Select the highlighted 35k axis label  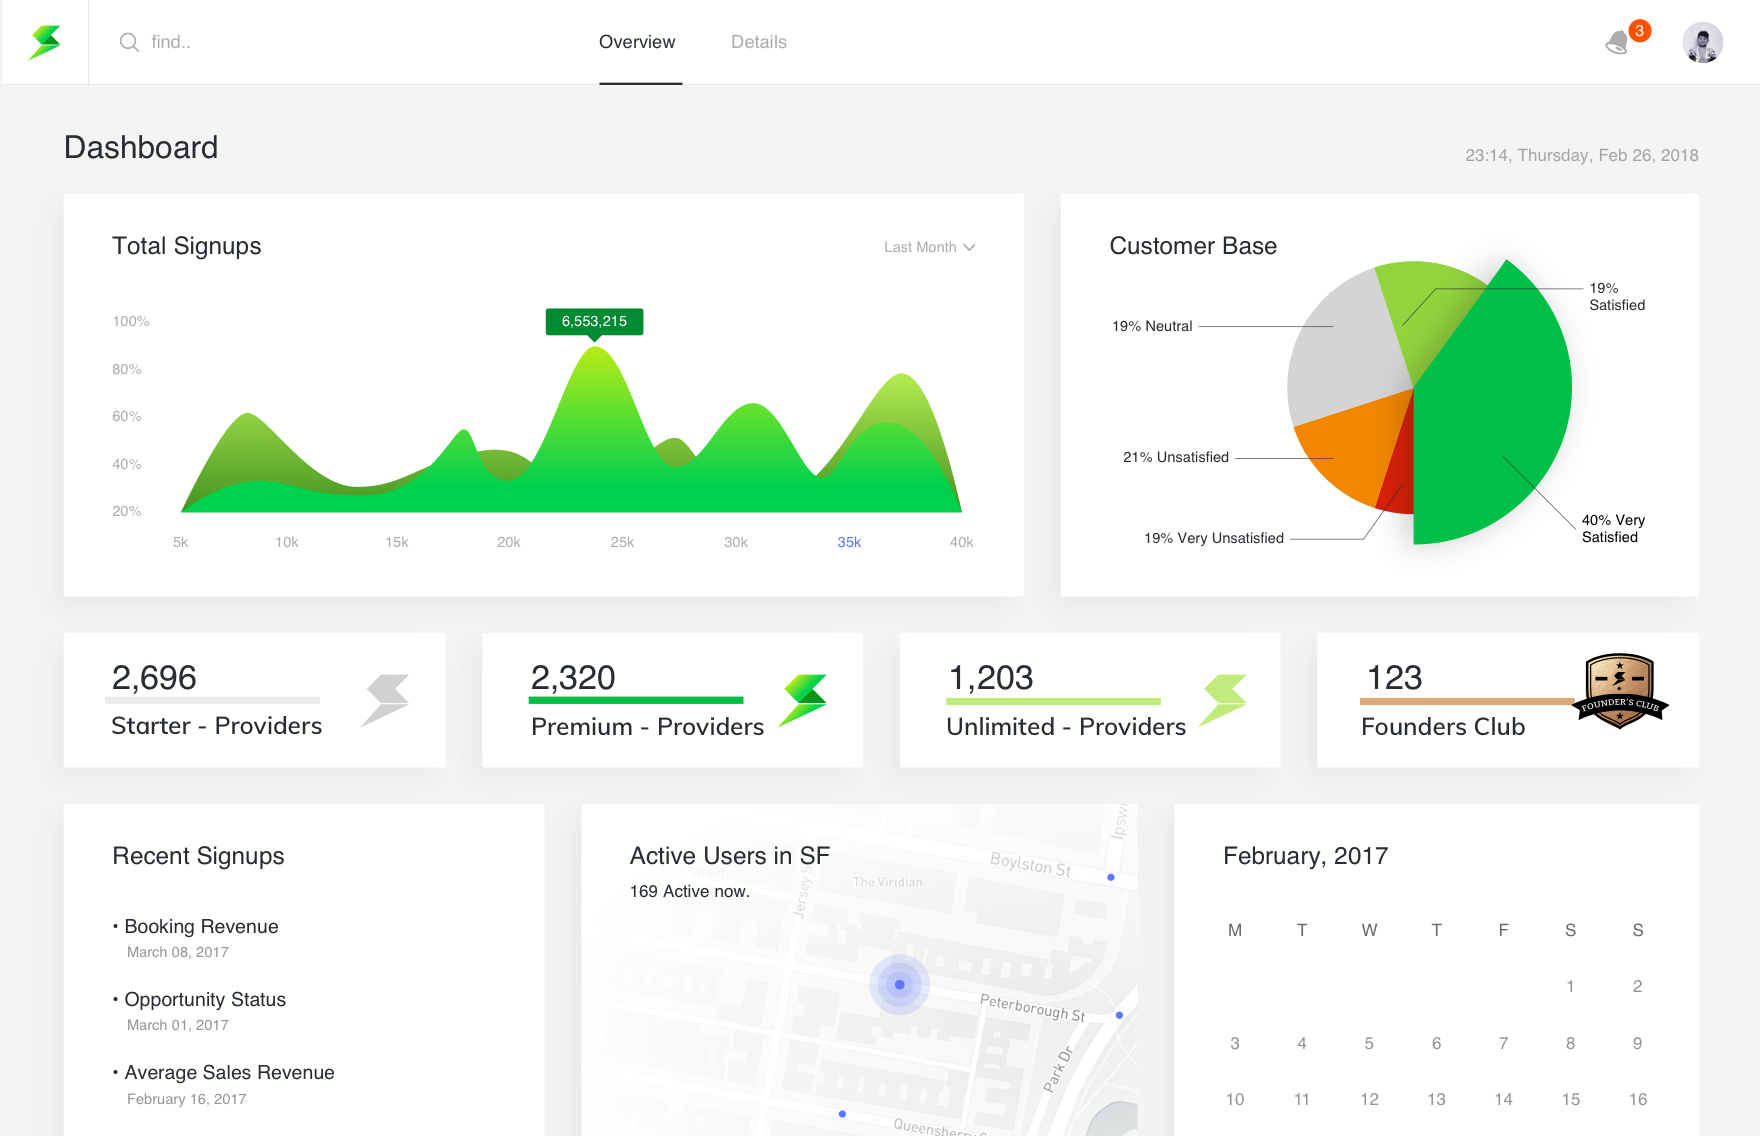[848, 541]
